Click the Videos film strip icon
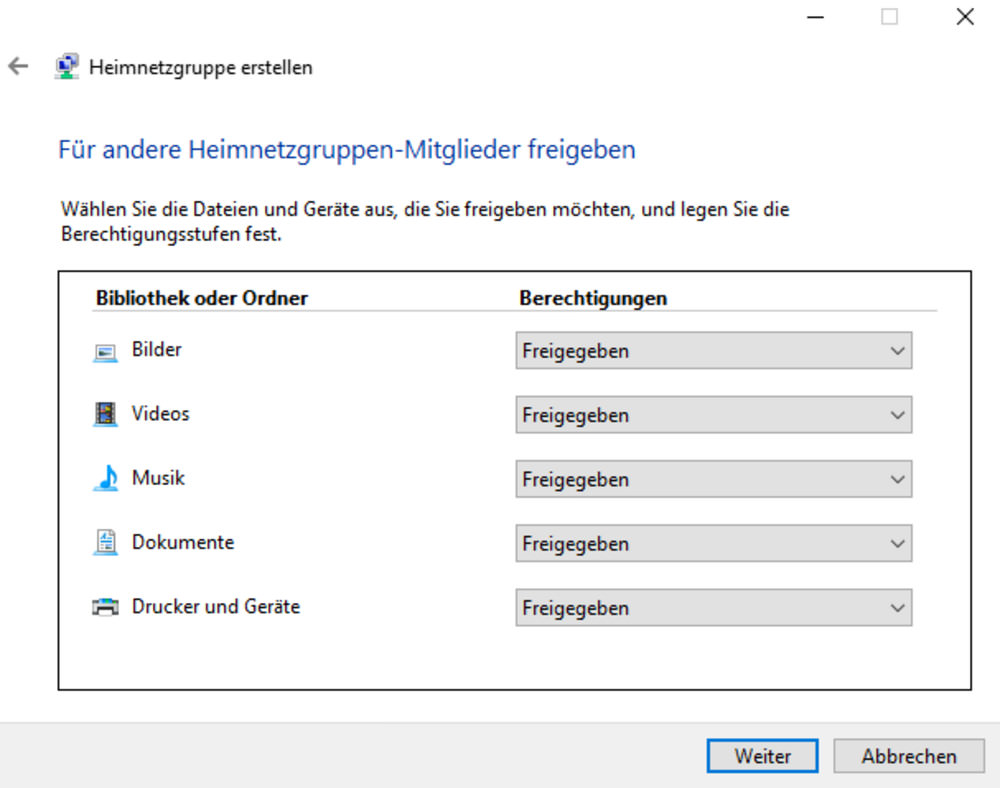Image resolution: width=1000 pixels, height=788 pixels. (x=105, y=414)
